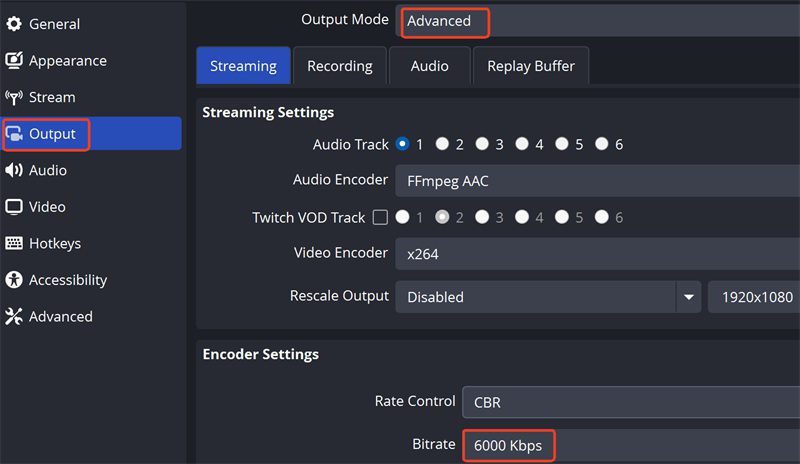Click the Hotkeys keyboard icon
This screenshot has width=800, height=464.
click(x=14, y=244)
